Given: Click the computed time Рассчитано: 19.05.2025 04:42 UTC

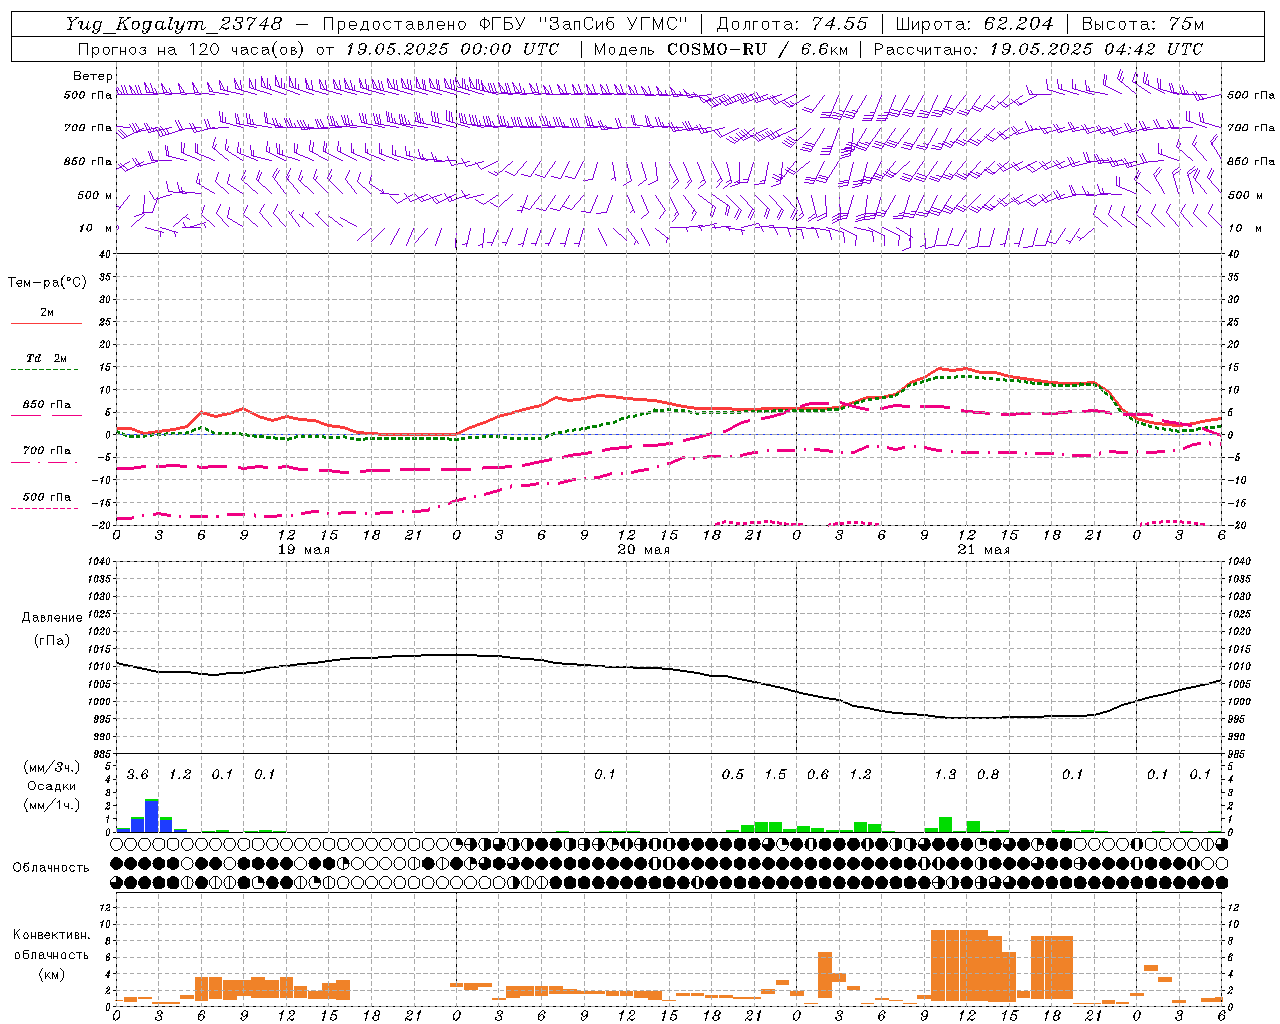Looking at the screenshot, I should (1039, 49).
